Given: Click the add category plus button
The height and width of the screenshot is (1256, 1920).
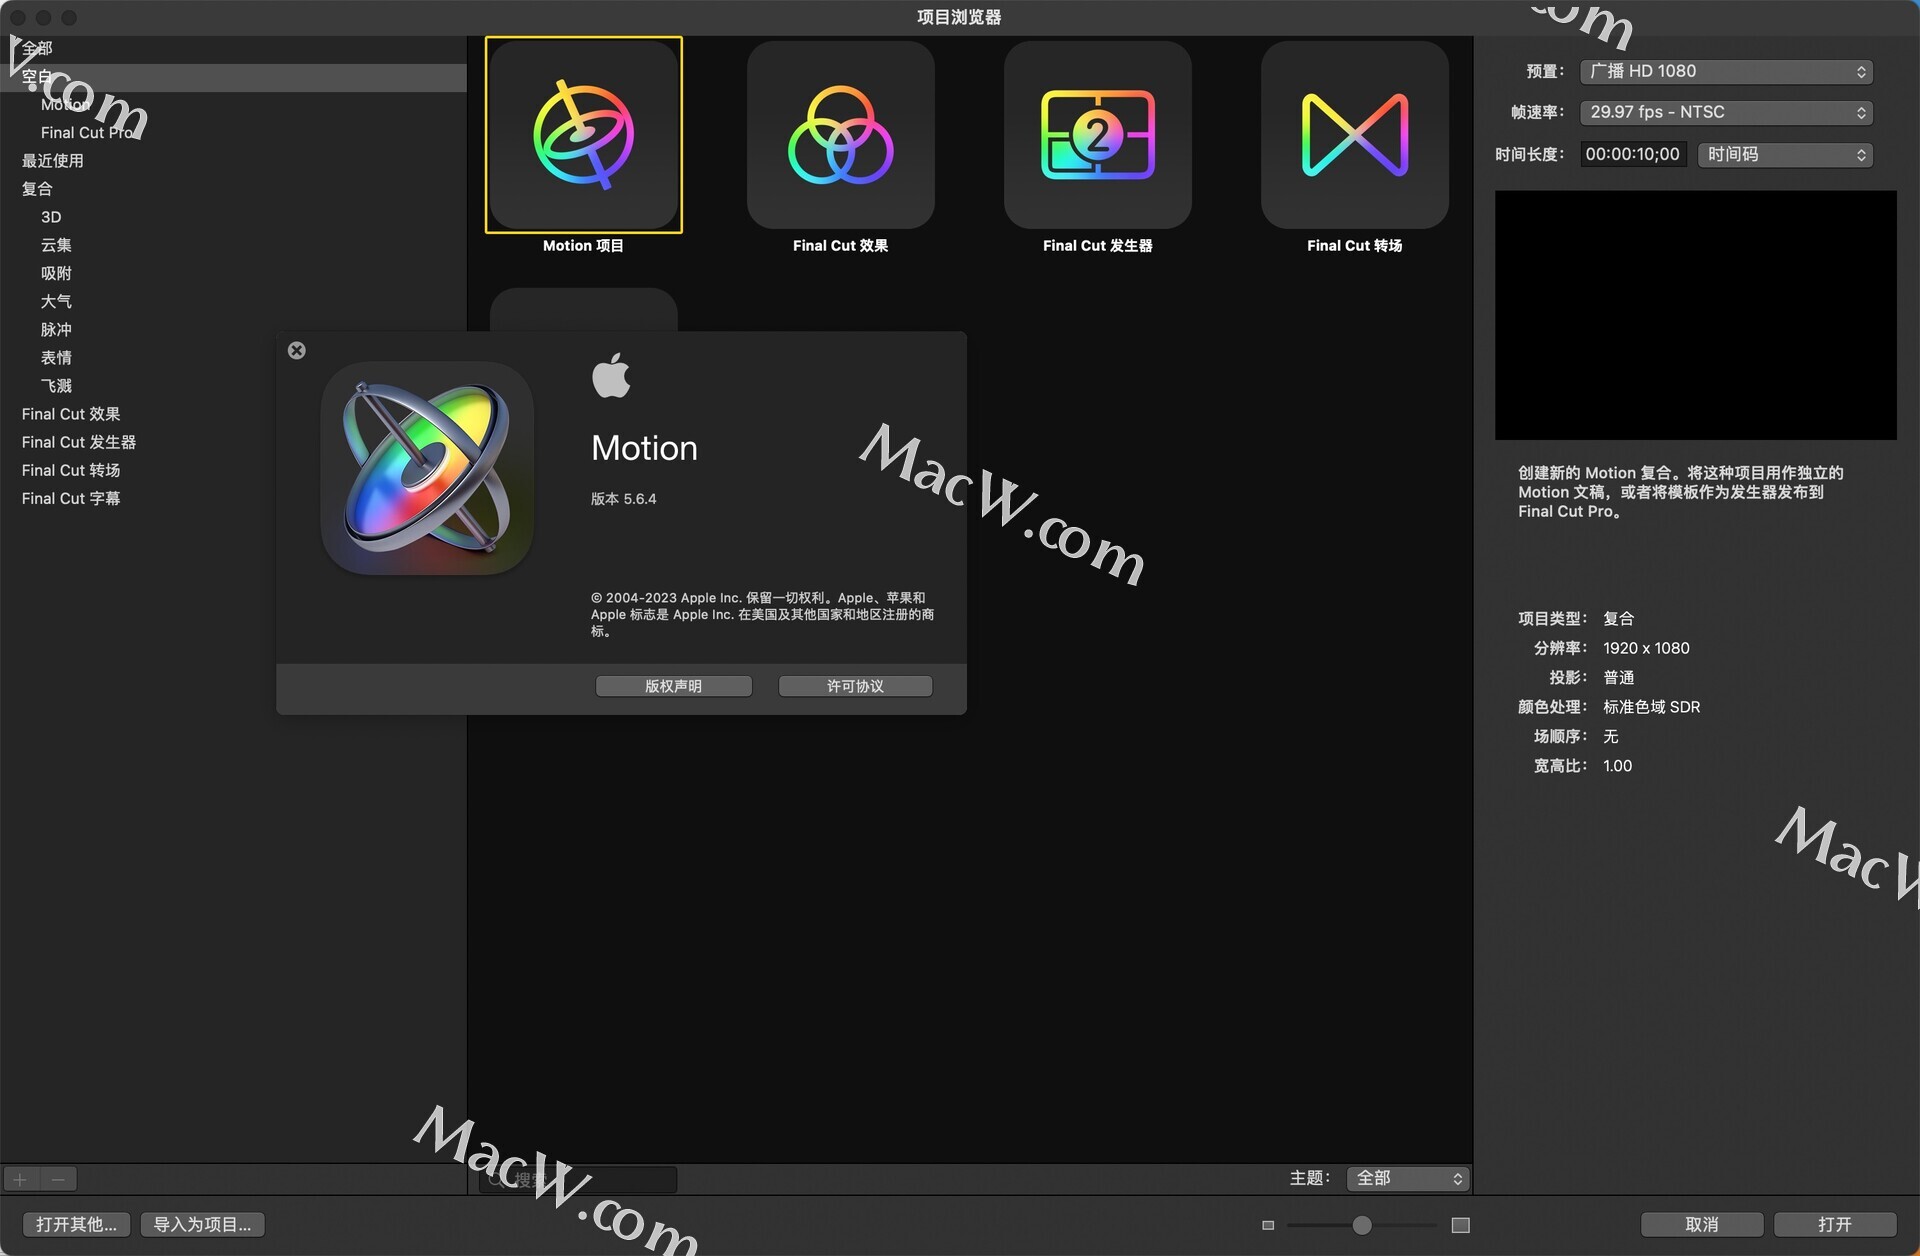Looking at the screenshot, I should point(20,1179).
